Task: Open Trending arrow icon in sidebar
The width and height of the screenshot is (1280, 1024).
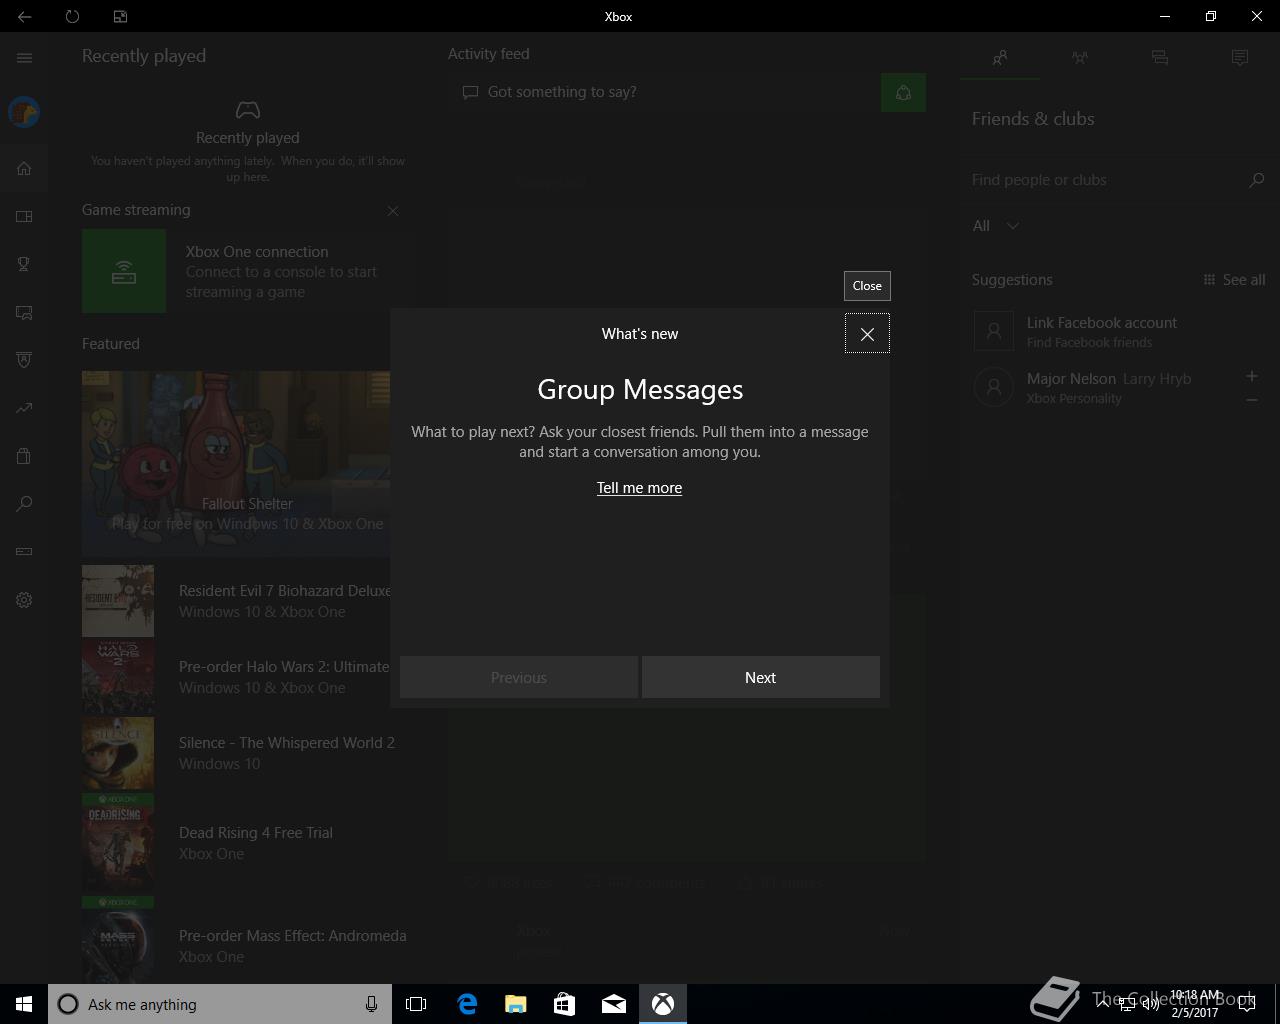Action: click(24, 408)
